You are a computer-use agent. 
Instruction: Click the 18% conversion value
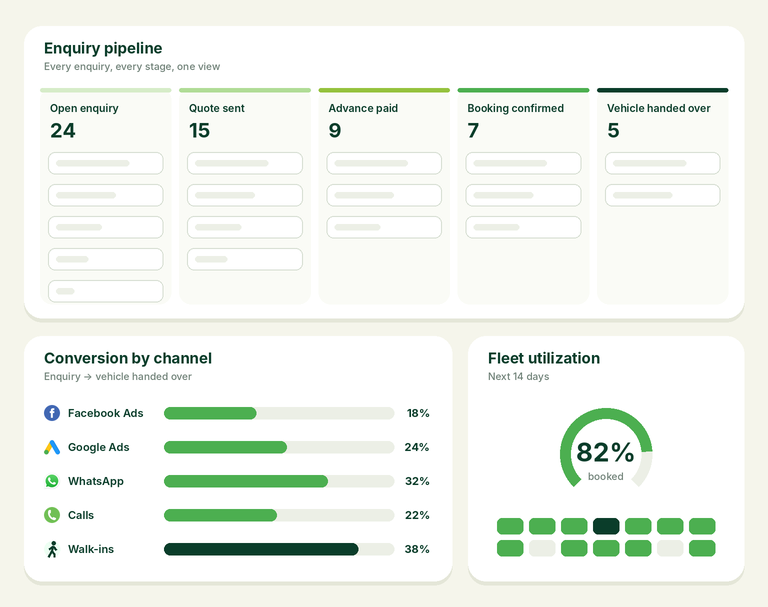pyautogui.click(x=418, y=413)
